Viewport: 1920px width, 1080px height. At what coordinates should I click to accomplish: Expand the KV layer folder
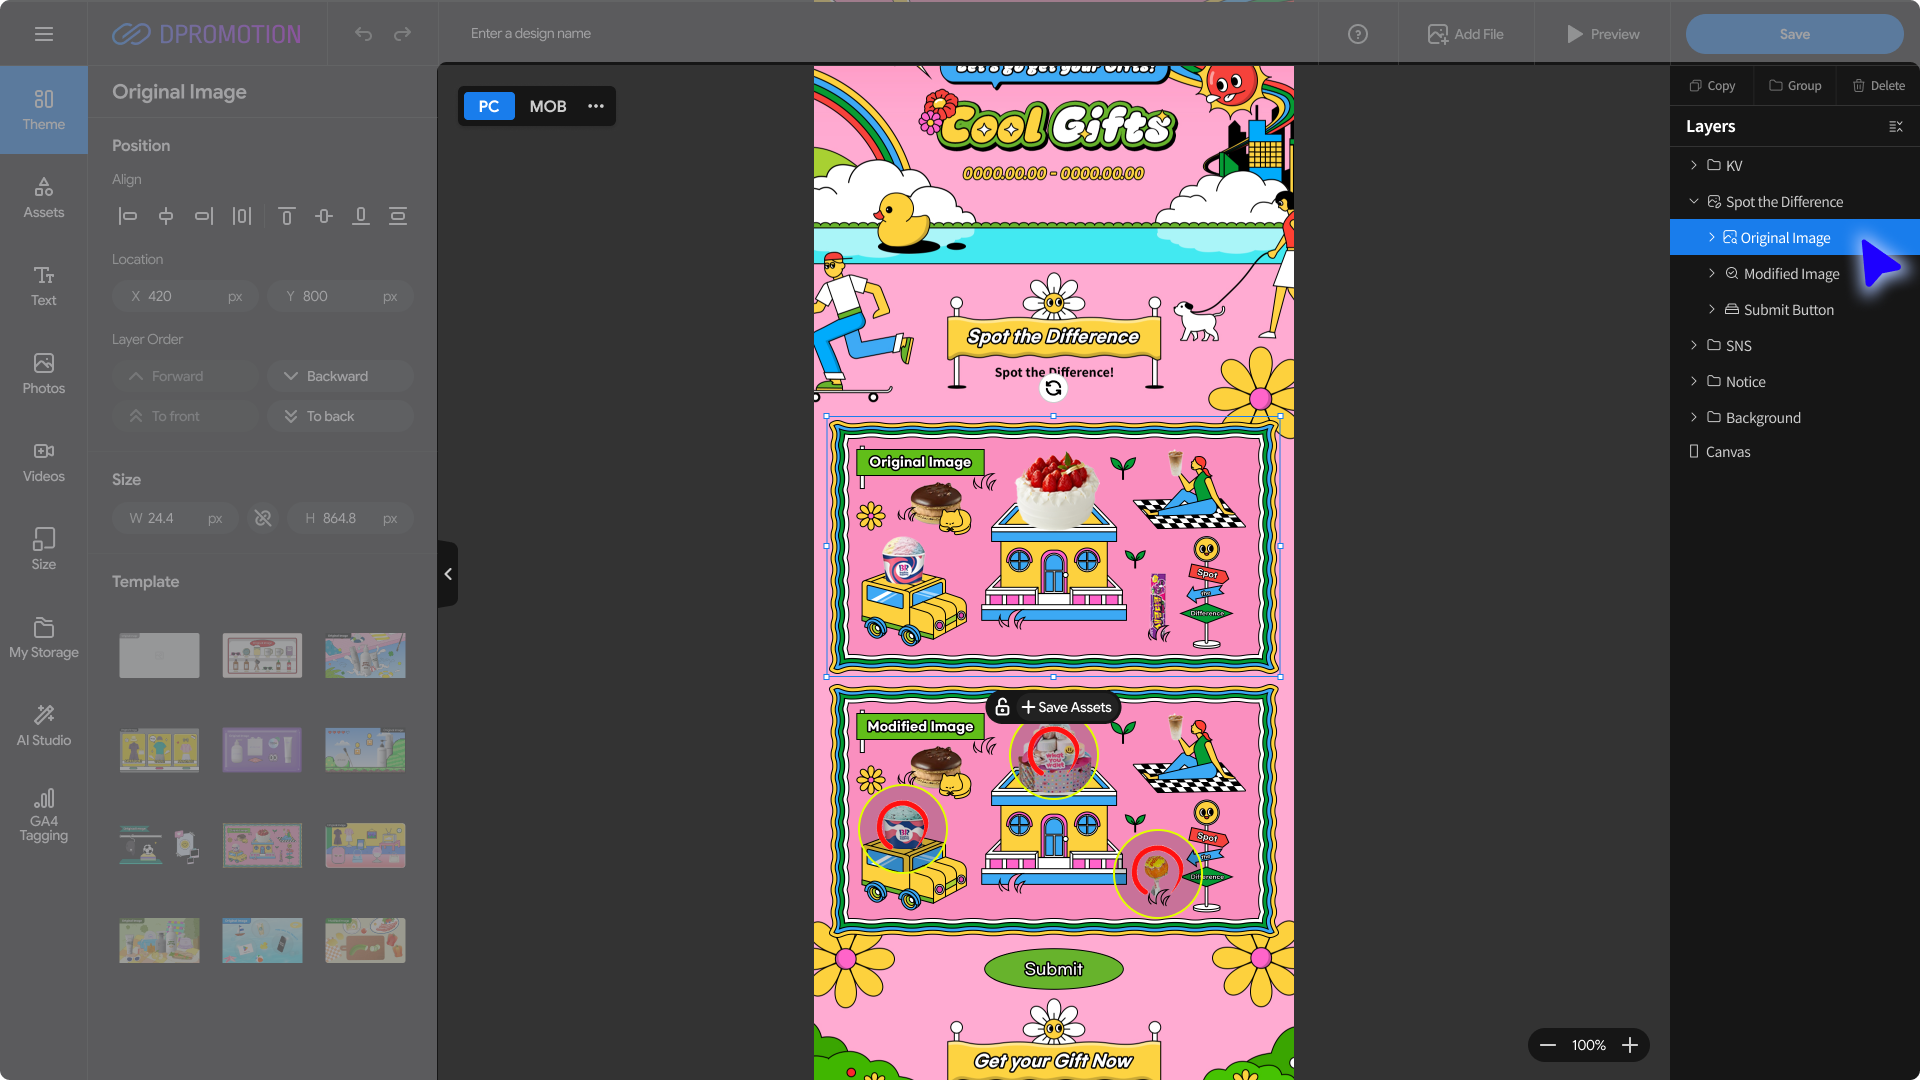coord(1693,165)
